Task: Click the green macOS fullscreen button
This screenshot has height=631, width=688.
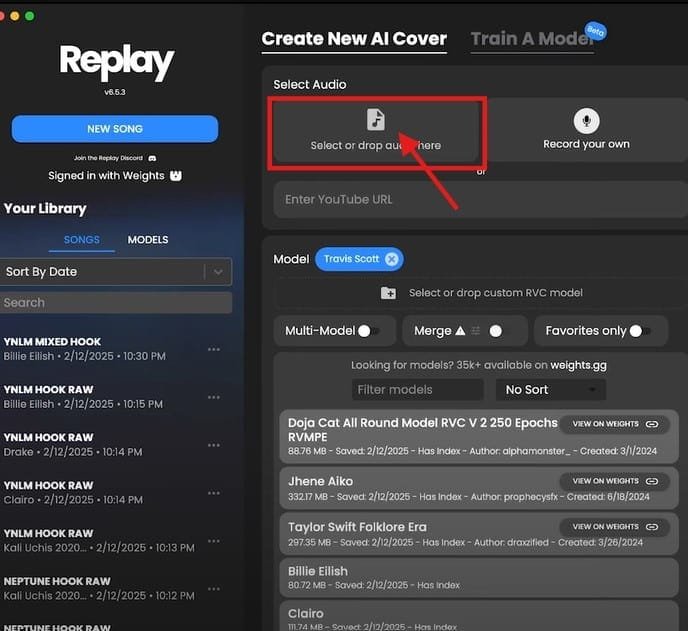Action: pyautogui.click(x=30, y=16)
